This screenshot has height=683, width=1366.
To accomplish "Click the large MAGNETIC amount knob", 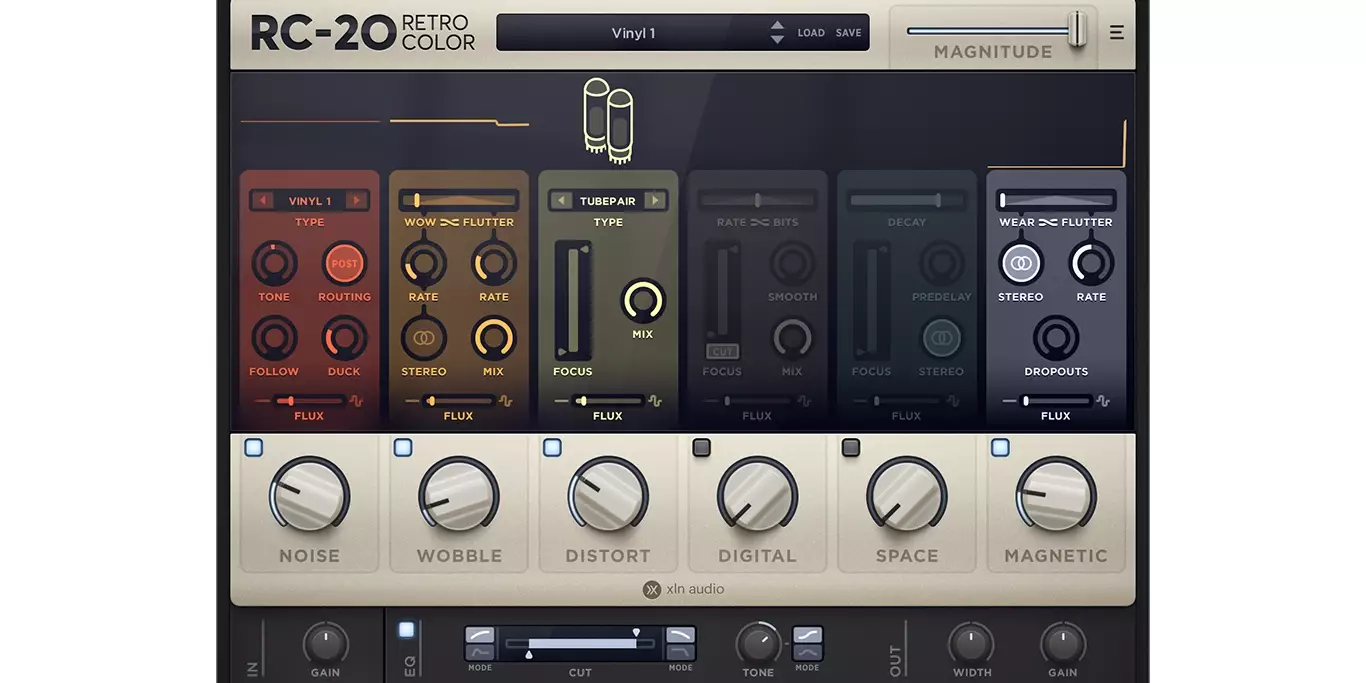I will 1056,495.
